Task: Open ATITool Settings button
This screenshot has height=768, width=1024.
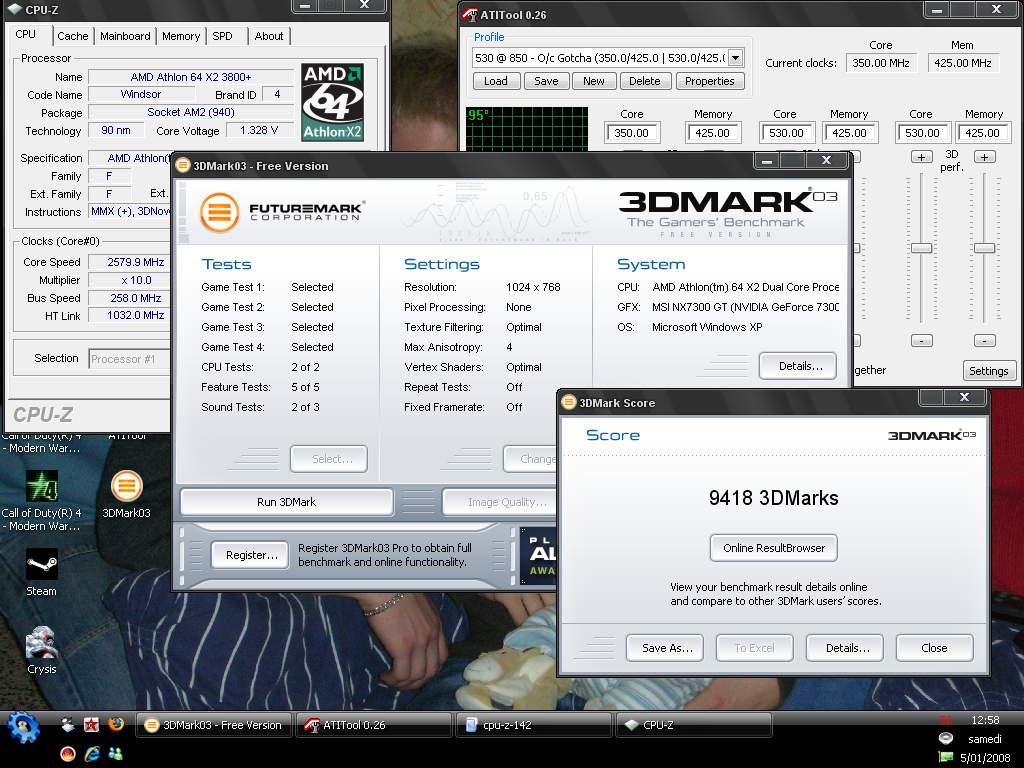Action: [x=989, y=371]
